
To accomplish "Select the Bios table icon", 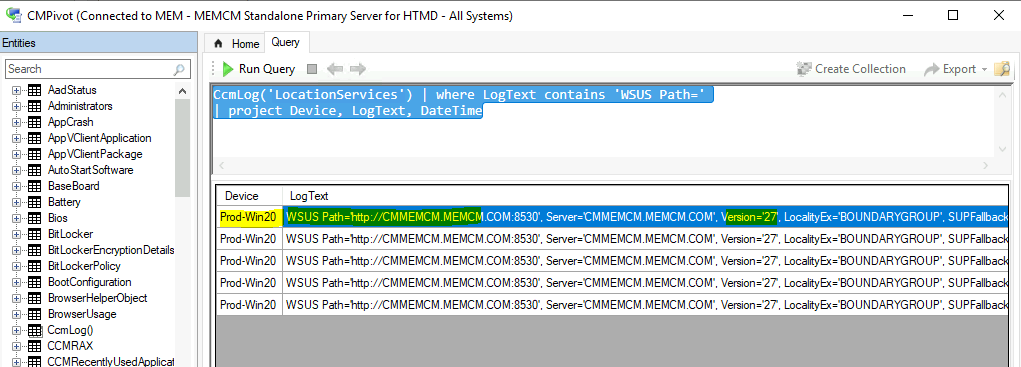I will [34, 218].
